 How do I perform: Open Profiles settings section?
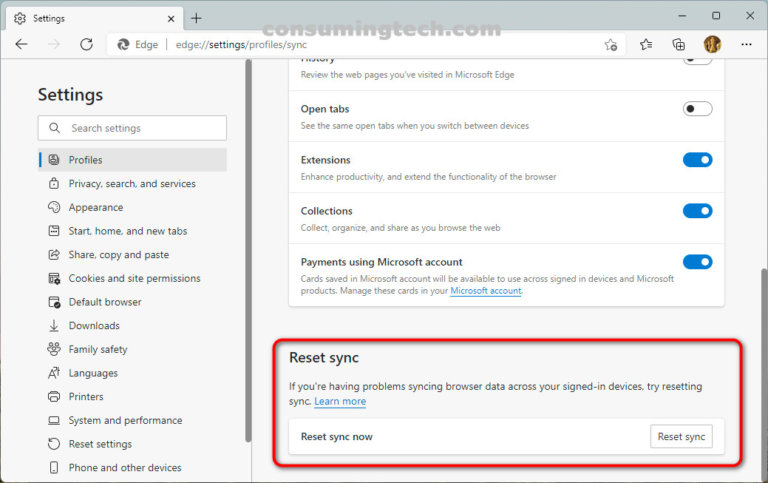[x=132, y=160]
